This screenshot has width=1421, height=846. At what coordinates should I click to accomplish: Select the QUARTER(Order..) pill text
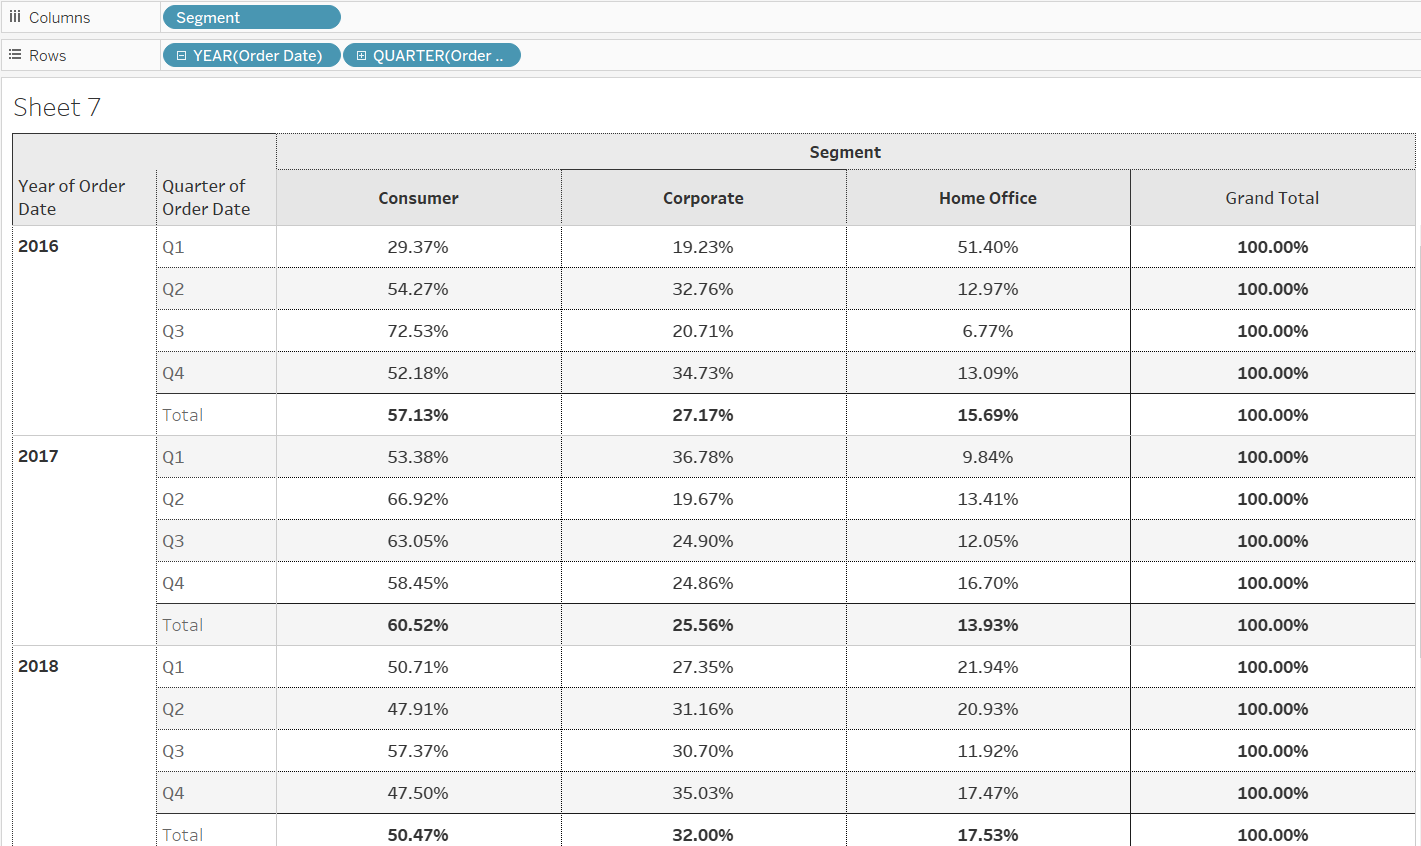[x=438, y=56]
